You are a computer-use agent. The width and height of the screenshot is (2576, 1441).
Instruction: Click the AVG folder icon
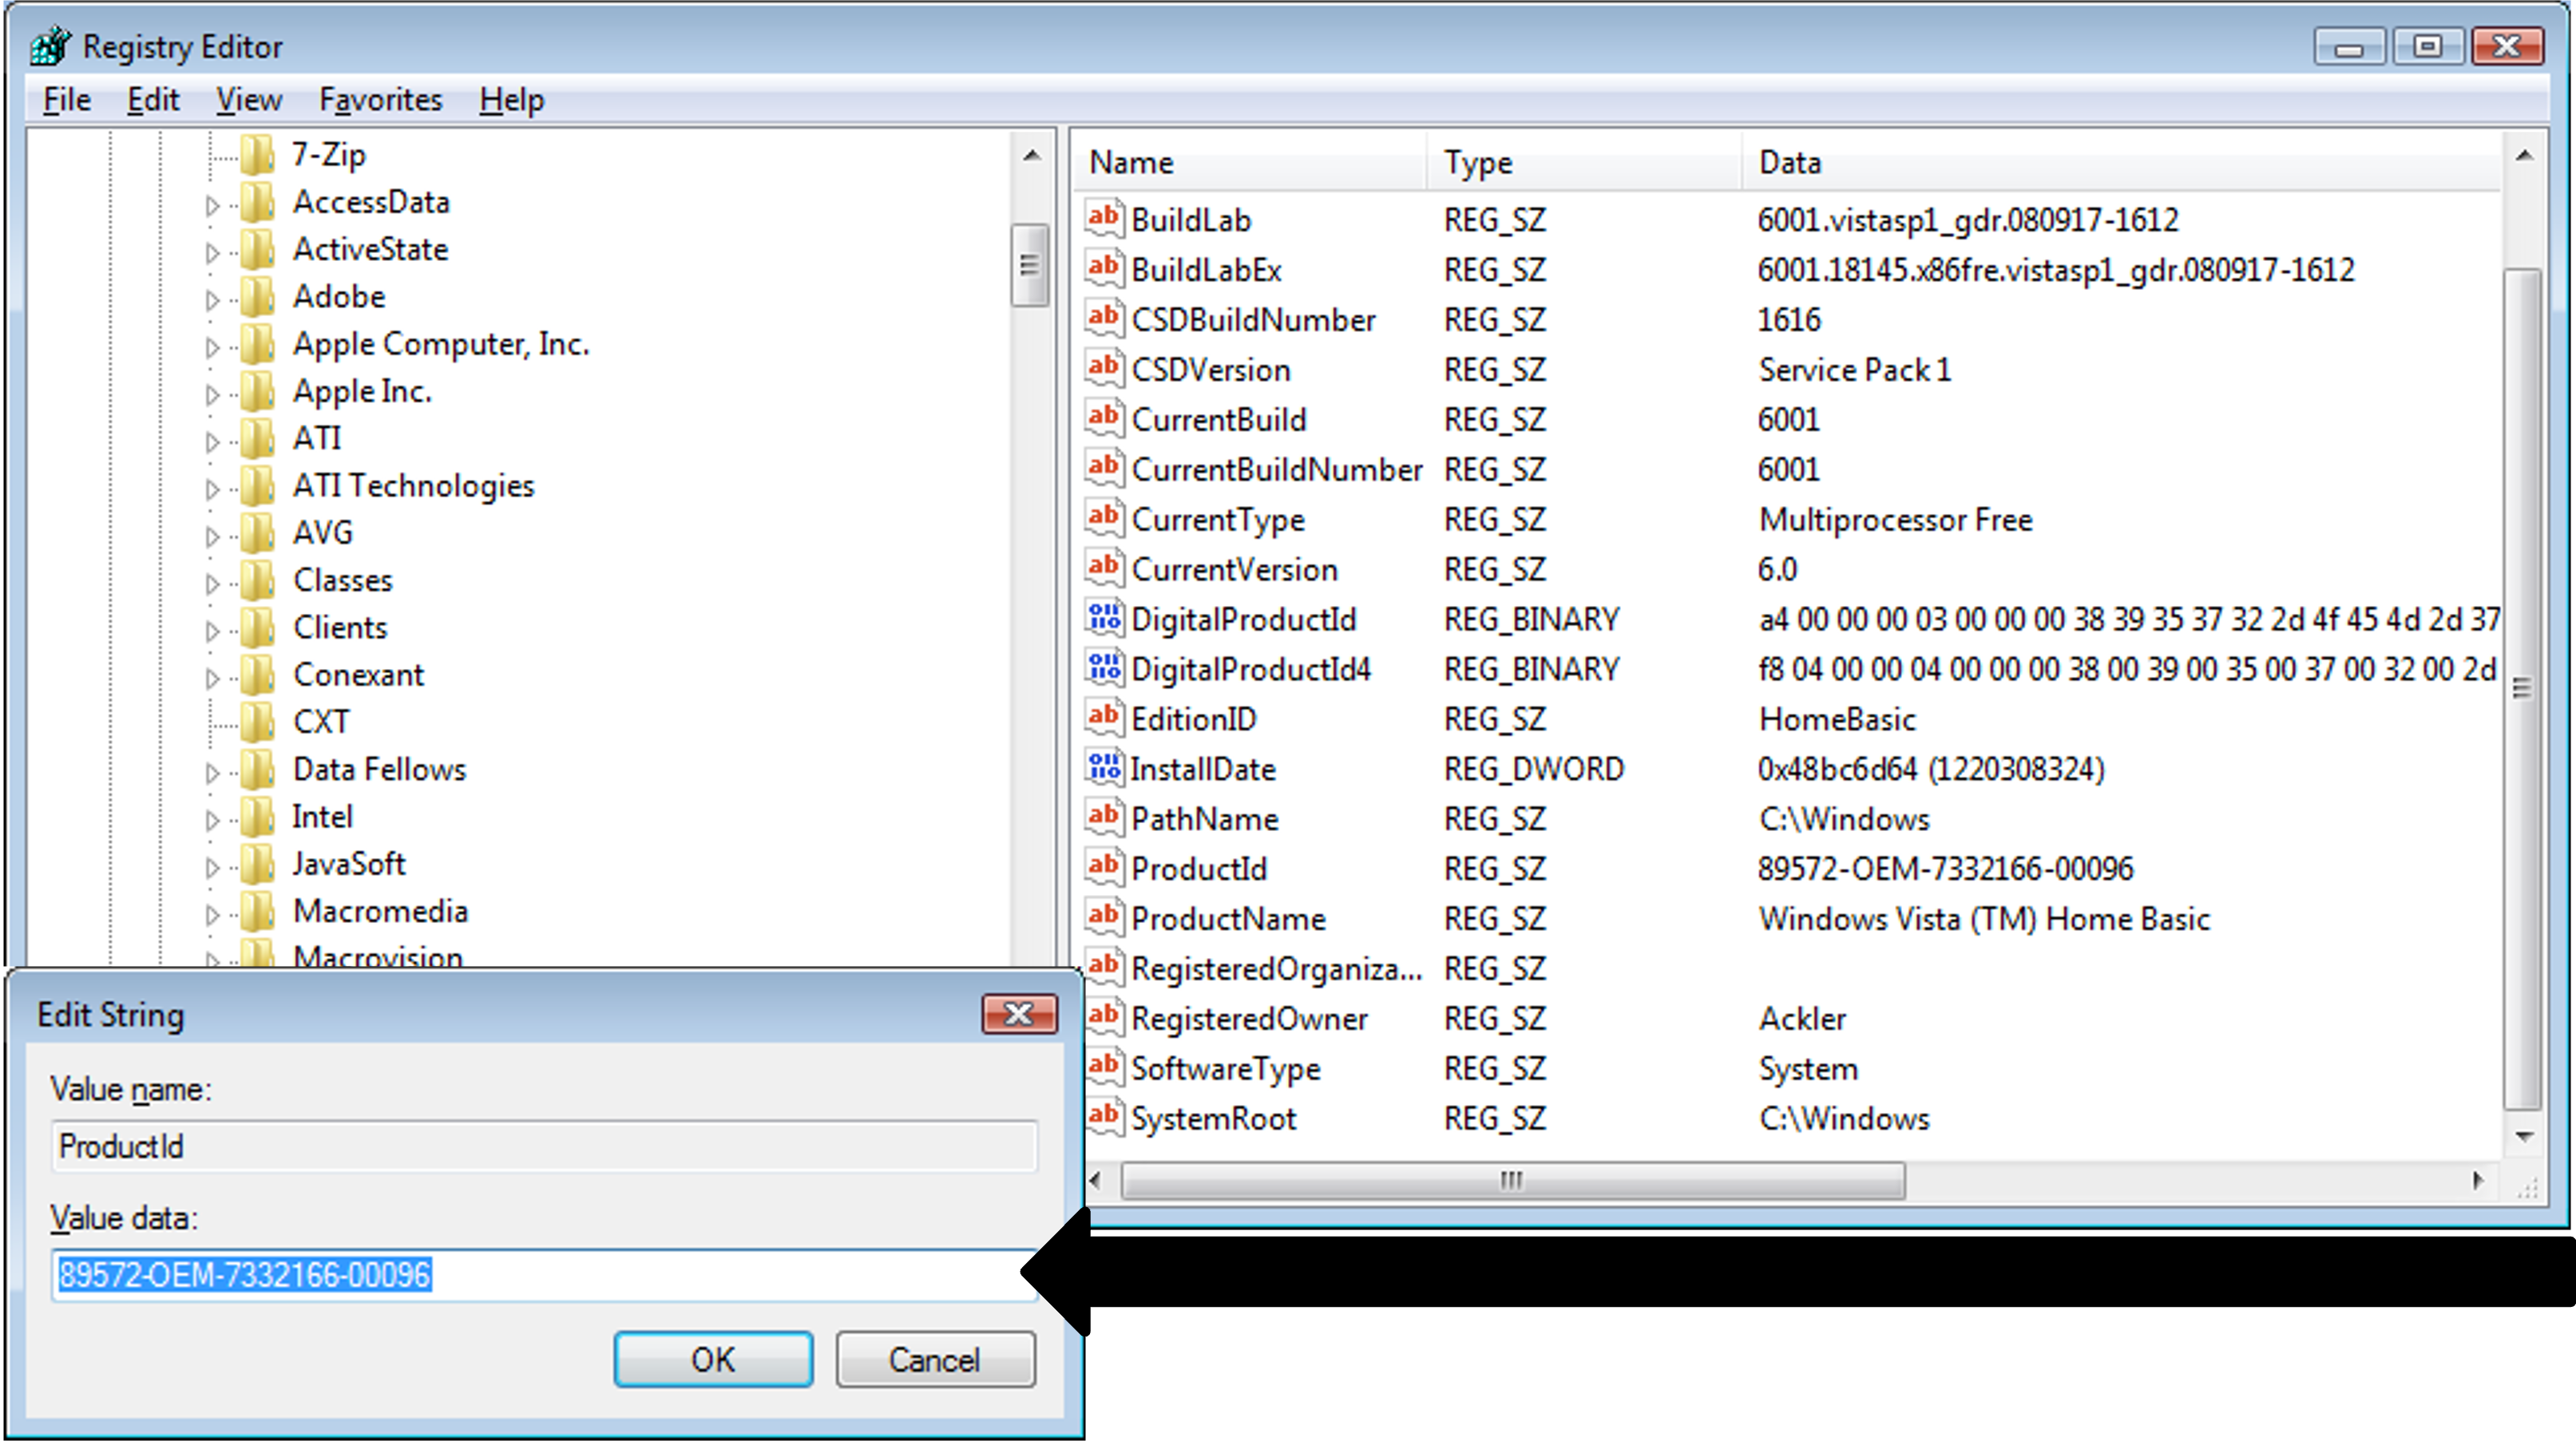(x=258, y=533)
